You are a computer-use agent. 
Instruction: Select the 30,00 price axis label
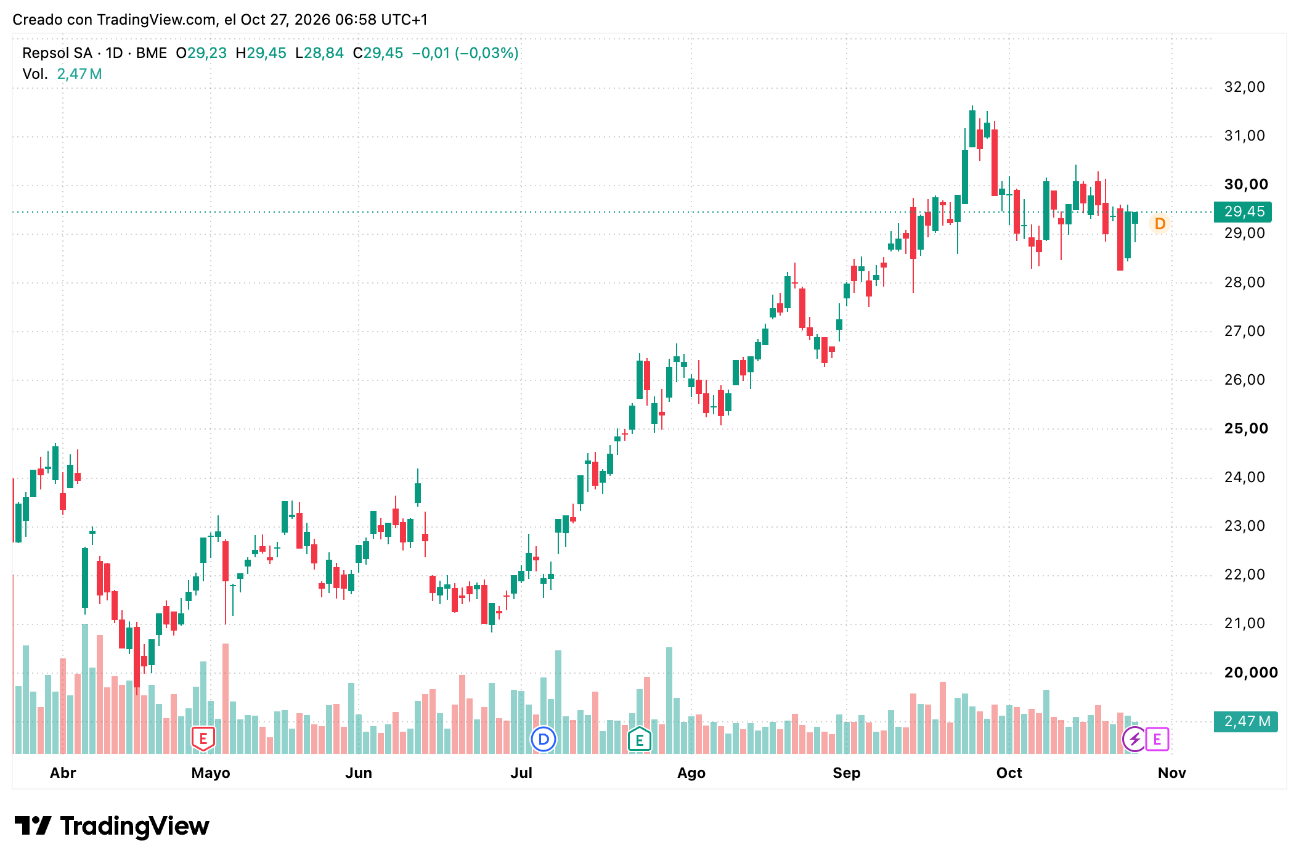pyautogui.click(x=1245, y=184)
